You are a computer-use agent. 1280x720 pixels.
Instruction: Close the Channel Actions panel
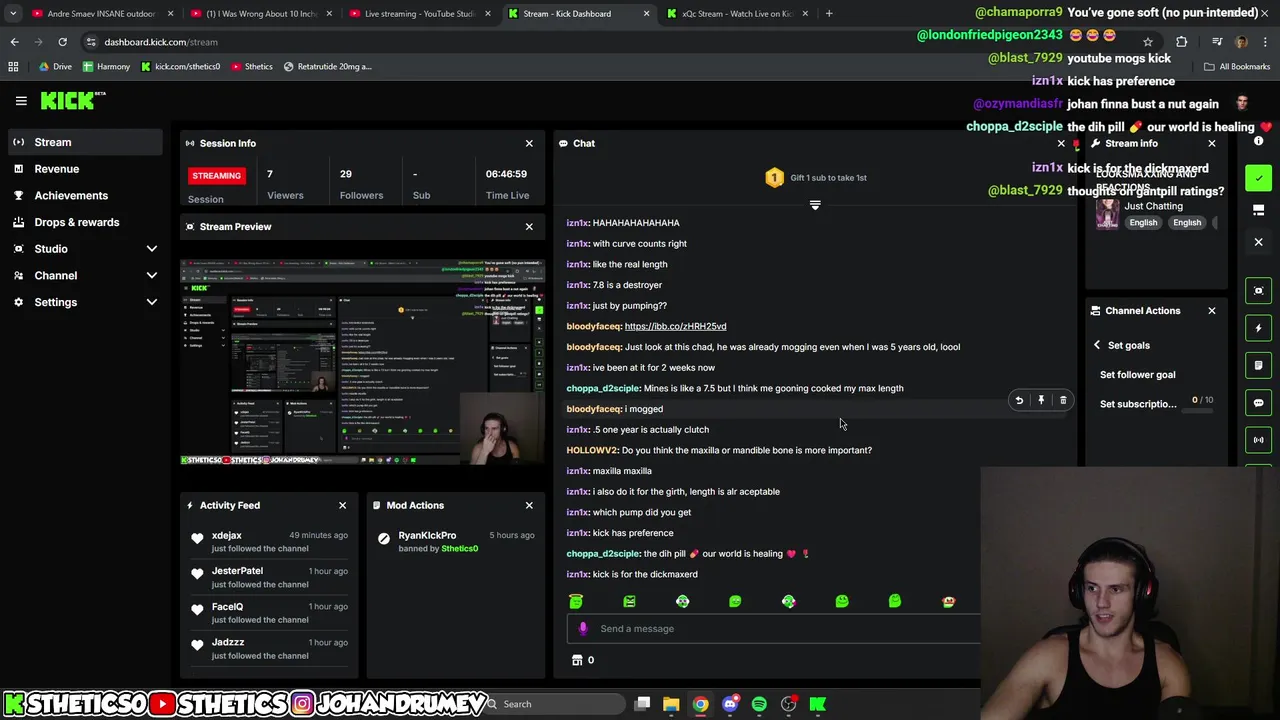click(1211, 311)
